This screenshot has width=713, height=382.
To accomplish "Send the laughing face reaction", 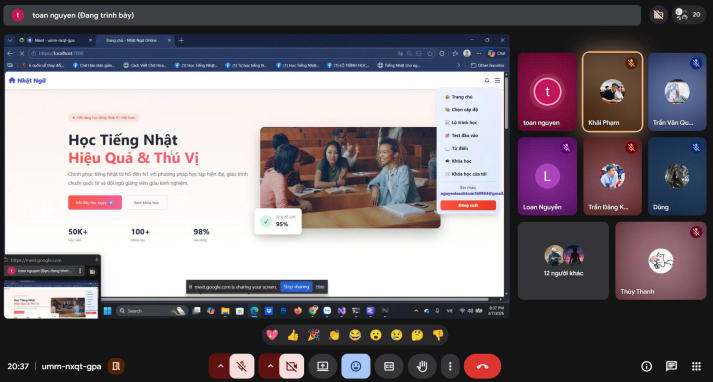I will click(x=355, y=335).
